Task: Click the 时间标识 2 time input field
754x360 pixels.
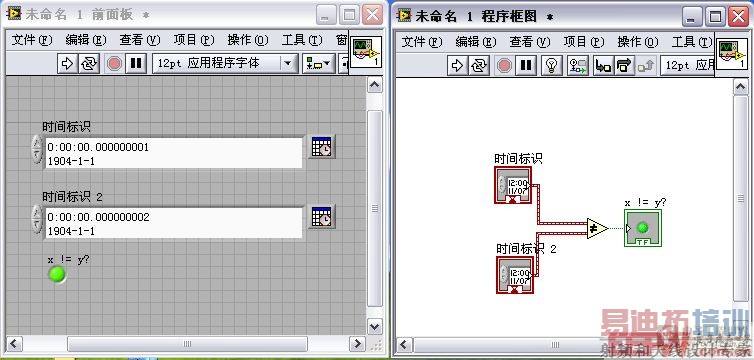Action: (174, 223)
